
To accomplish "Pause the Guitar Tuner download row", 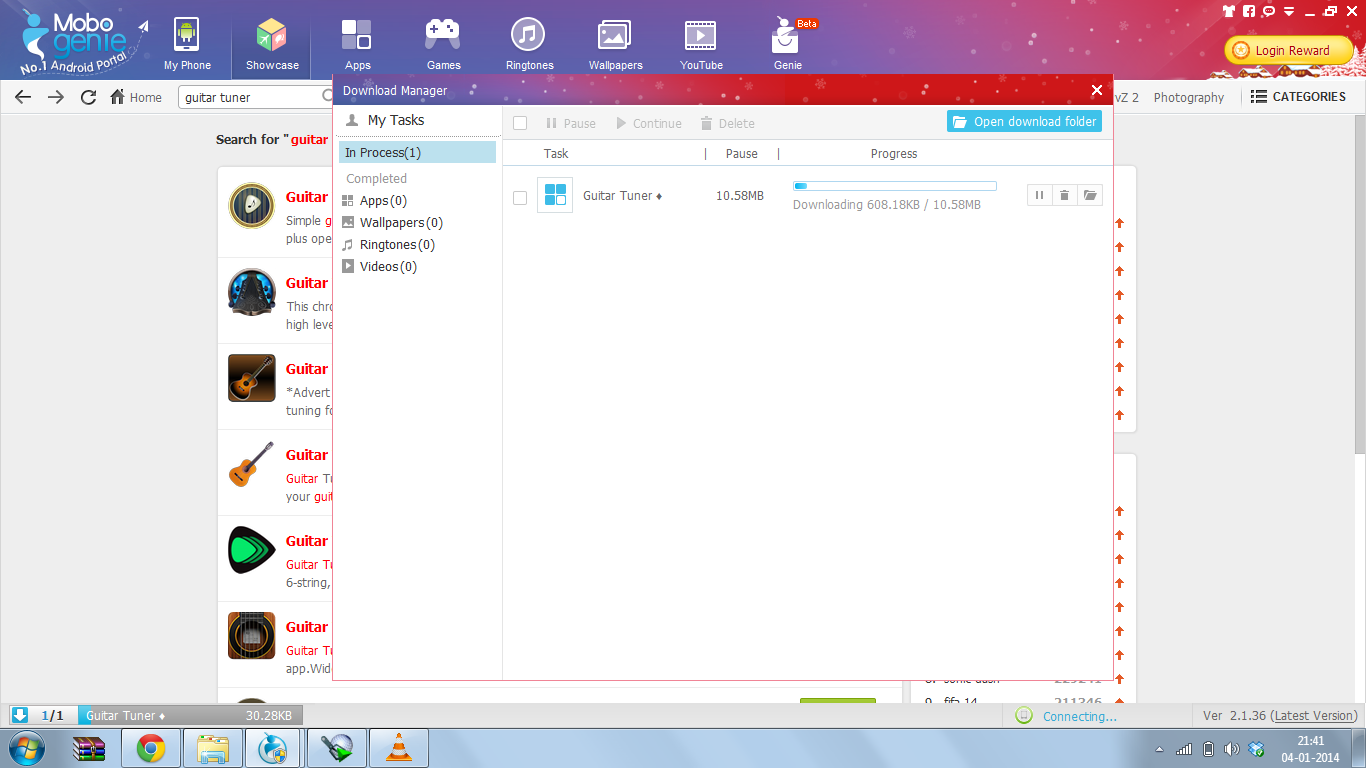I will [1039, 196].
